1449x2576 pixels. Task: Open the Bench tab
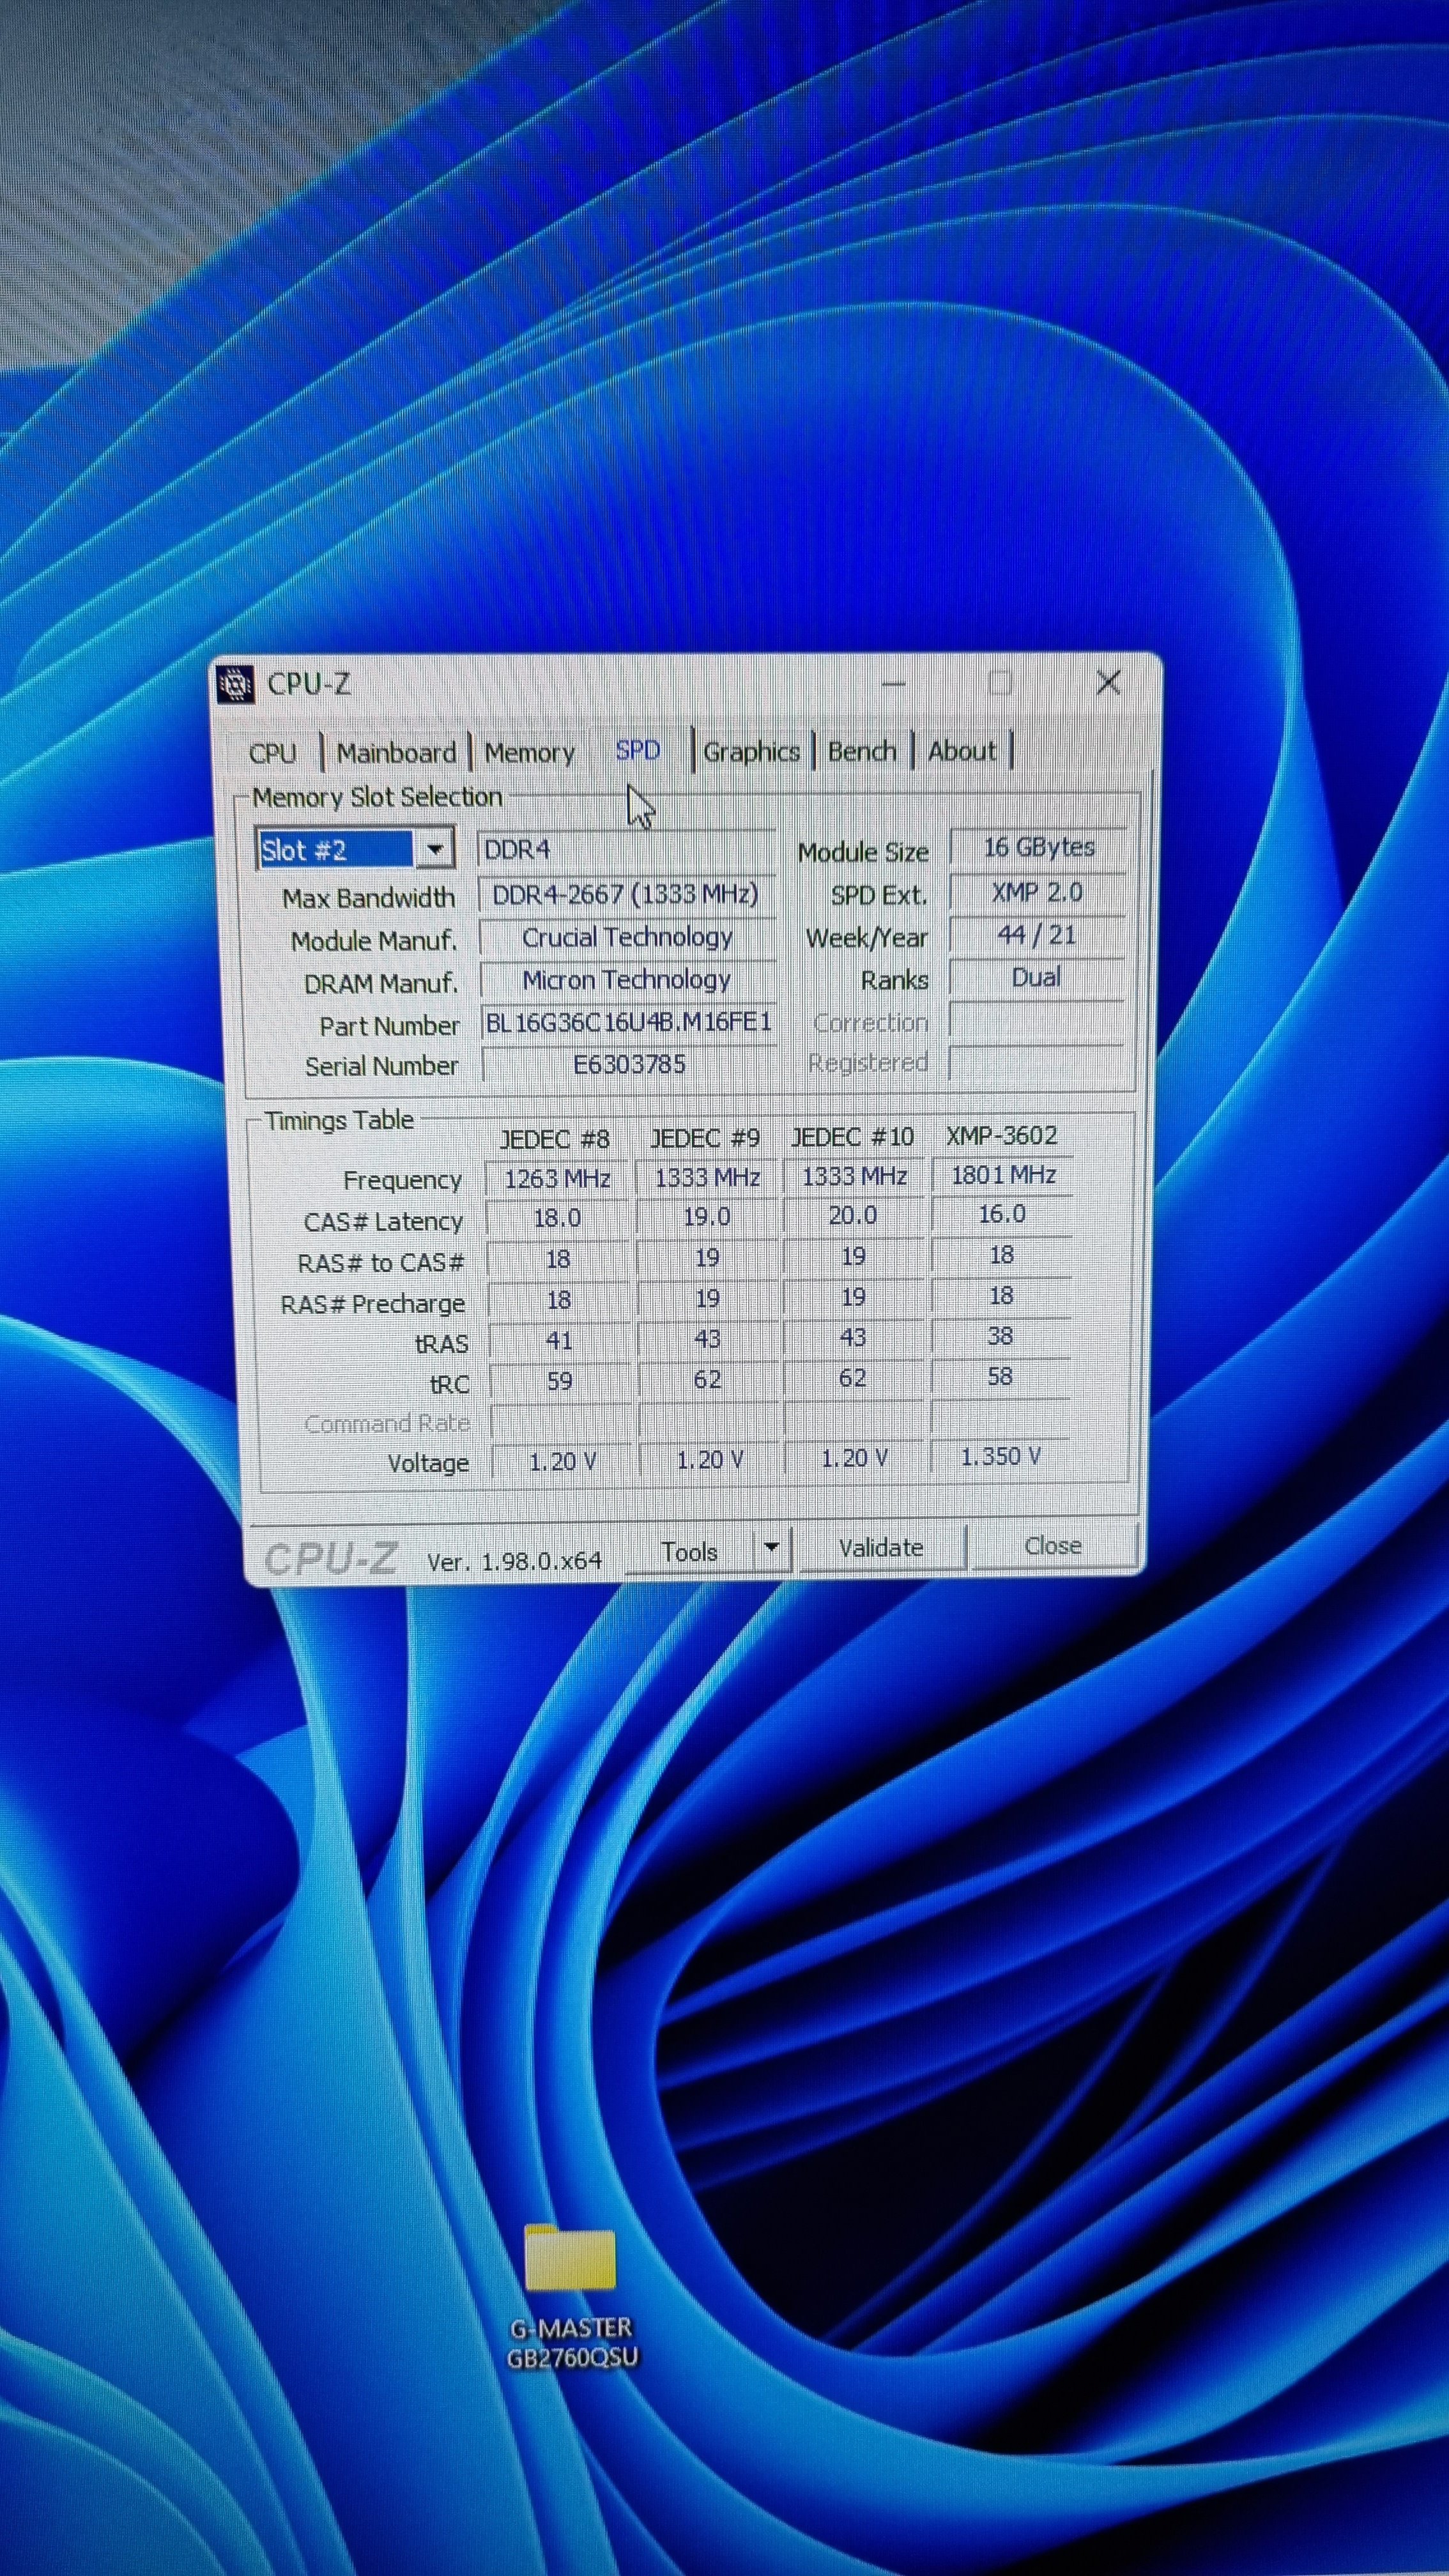click(x=861, y=751)
